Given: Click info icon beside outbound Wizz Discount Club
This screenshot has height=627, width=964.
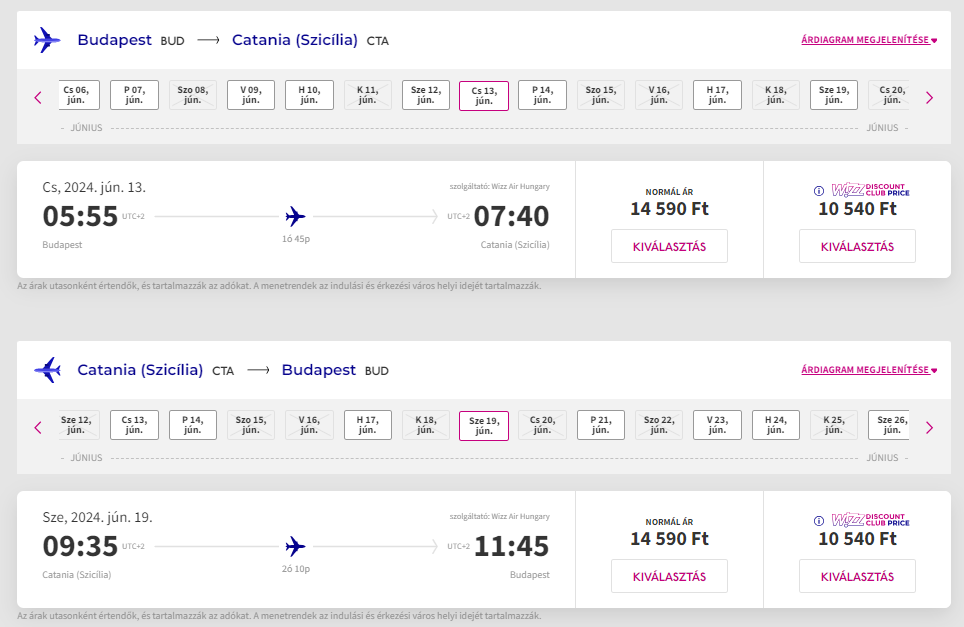Looking at the screenshot, I should 818,190.
